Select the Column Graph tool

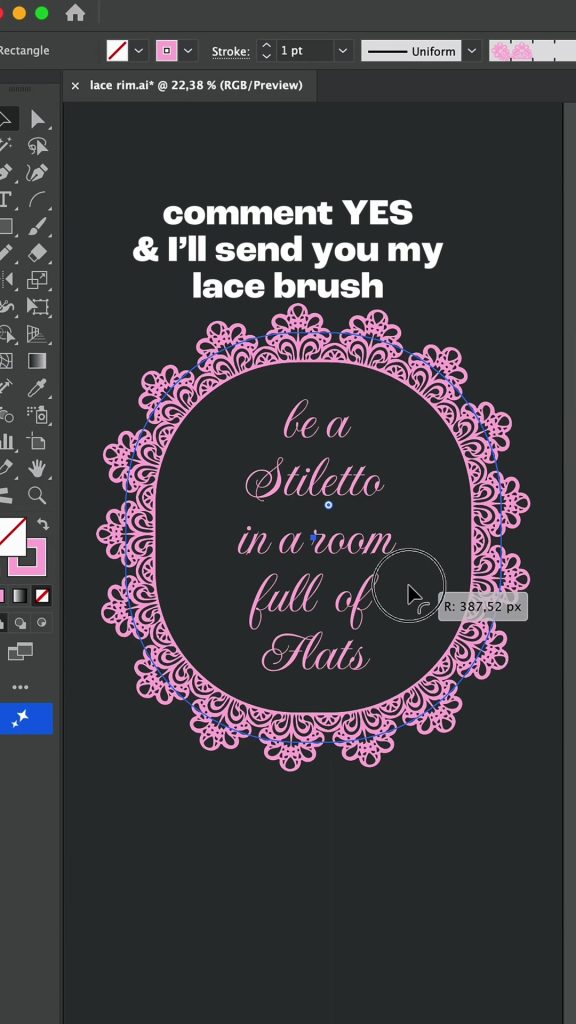[7, 441]
